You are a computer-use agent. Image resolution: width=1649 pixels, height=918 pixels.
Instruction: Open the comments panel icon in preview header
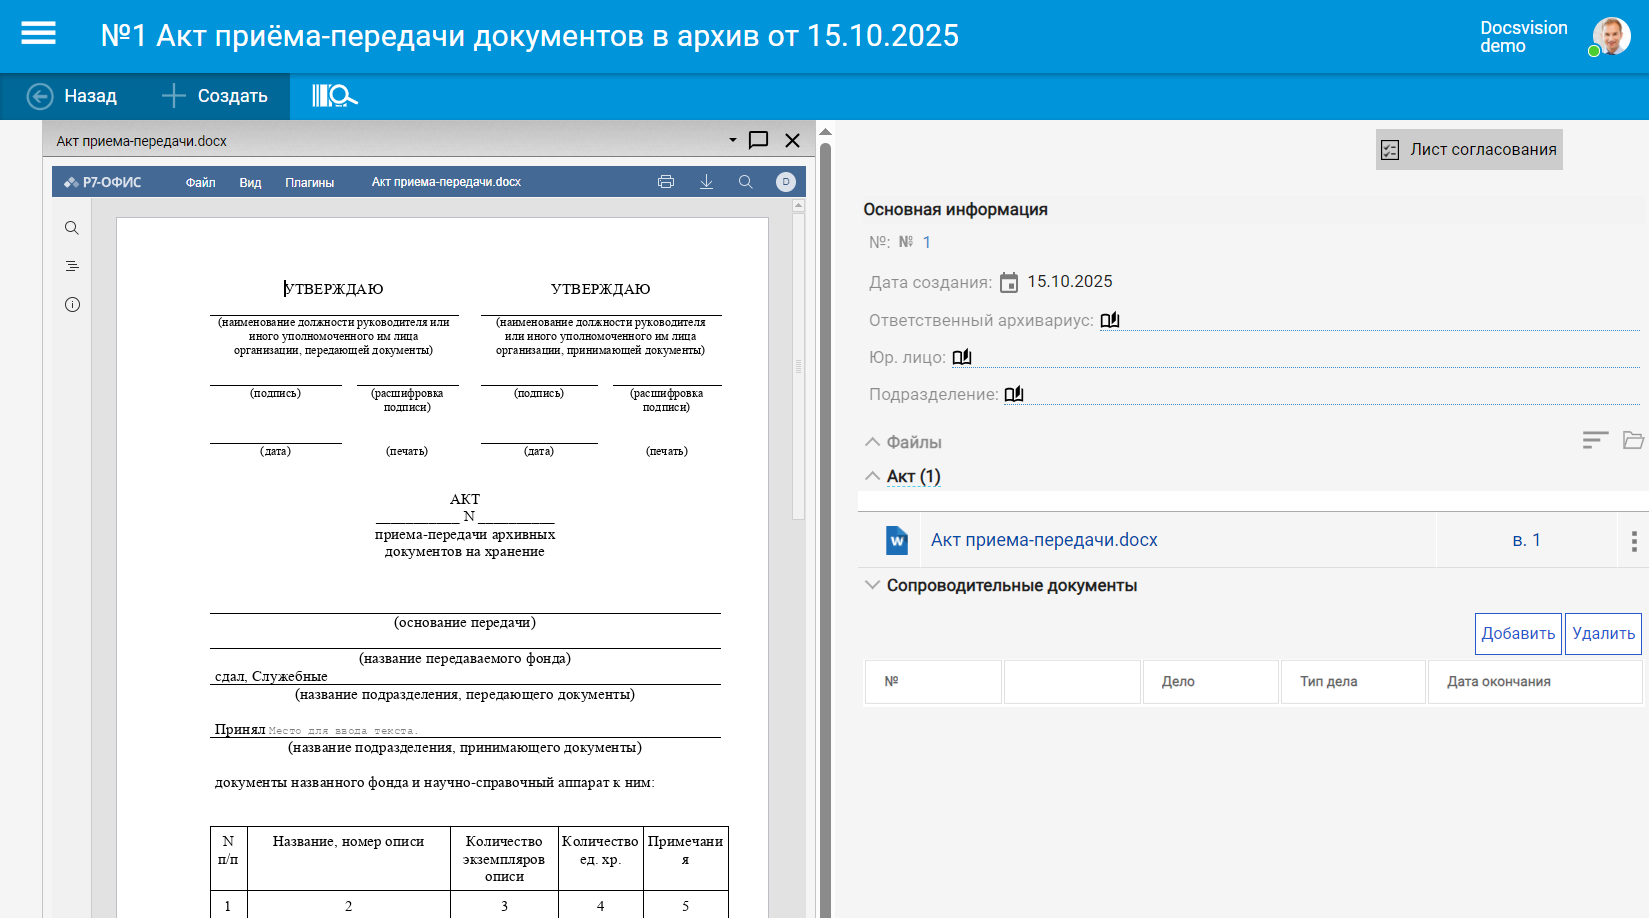759,140
